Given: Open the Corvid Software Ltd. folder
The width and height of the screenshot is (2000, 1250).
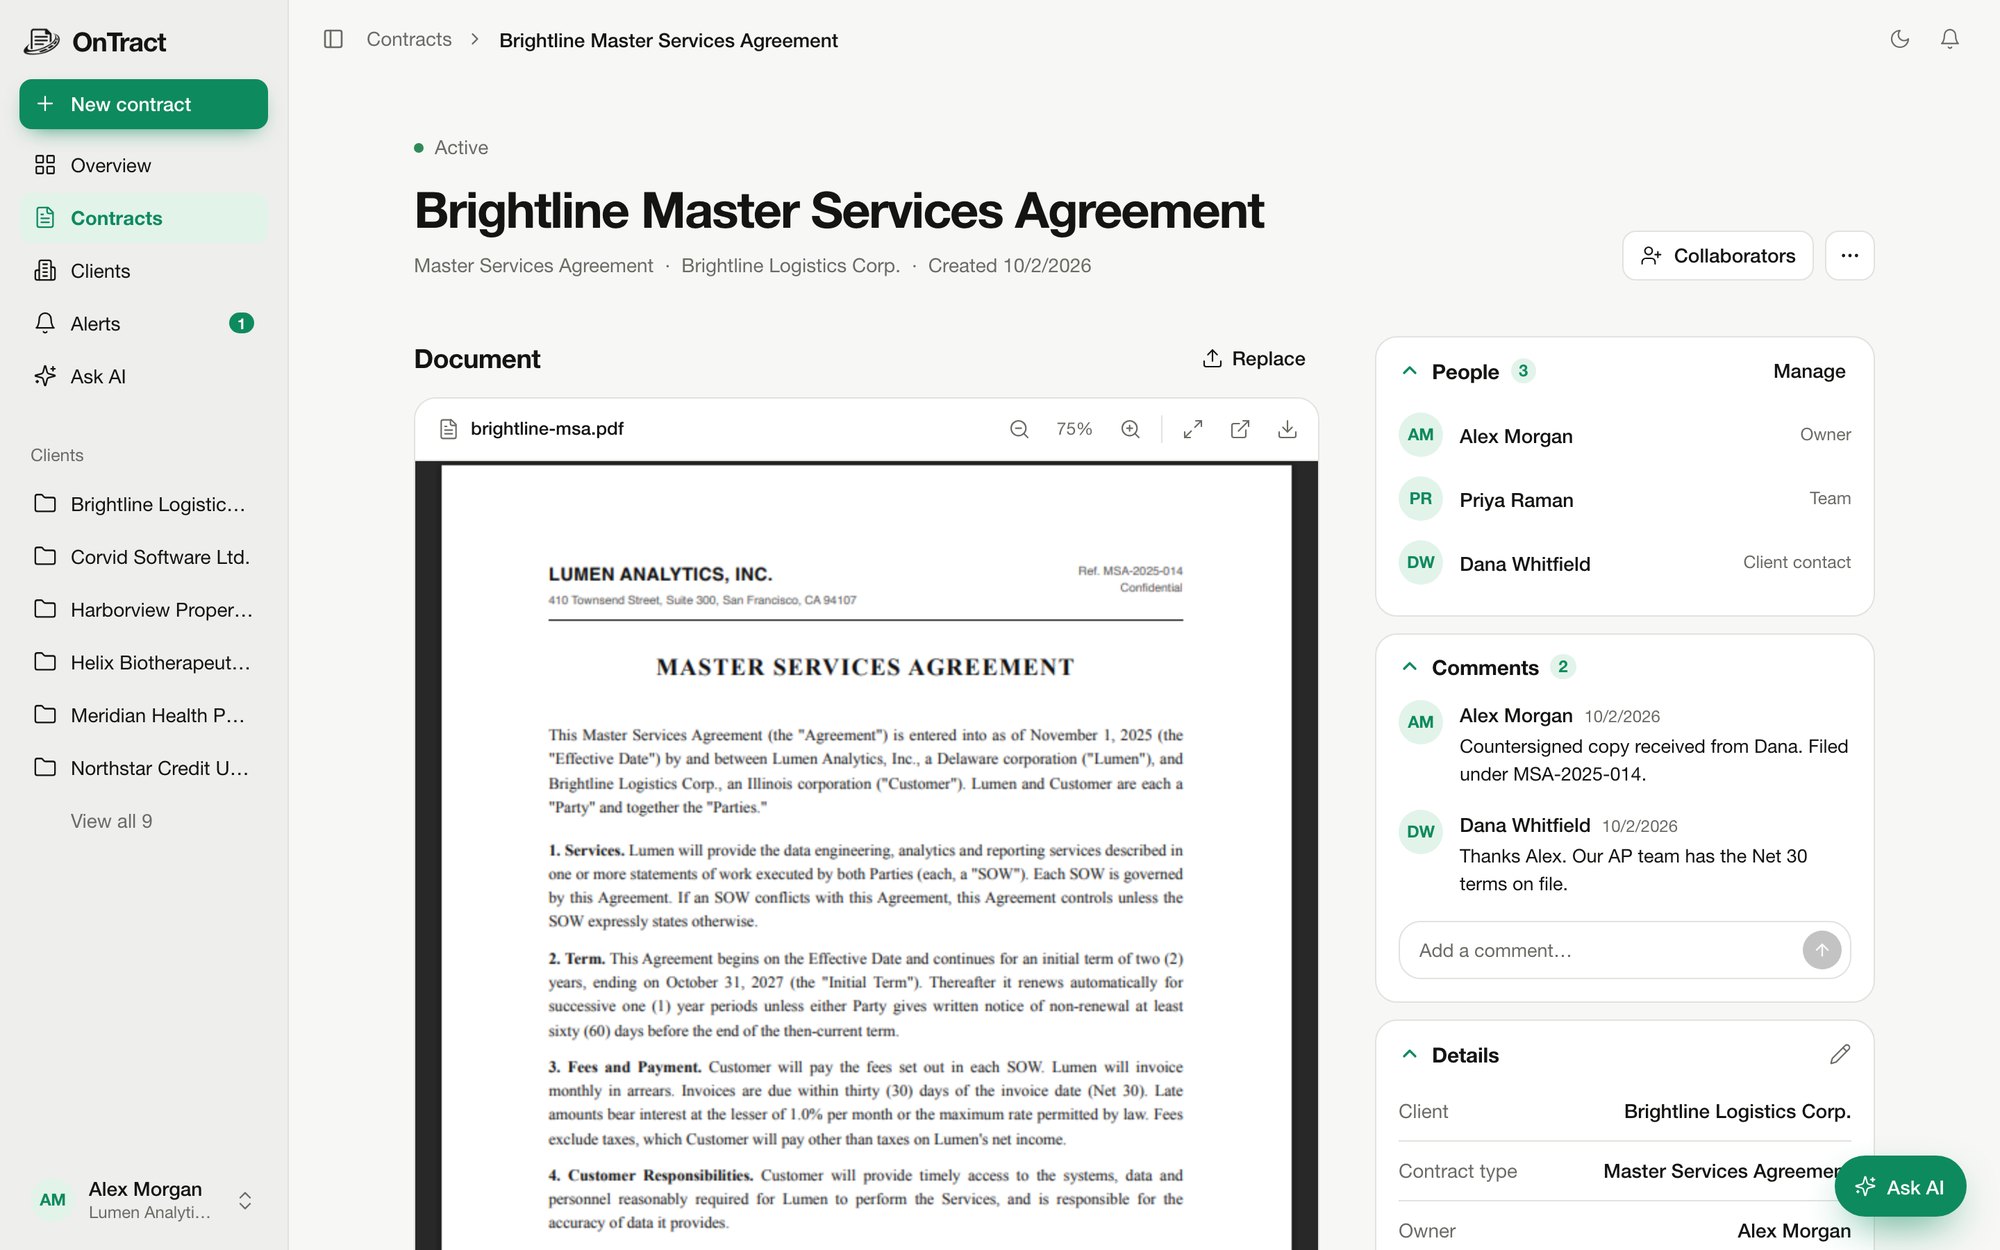Looking at the screenshot, I should (x=144, y=557).
